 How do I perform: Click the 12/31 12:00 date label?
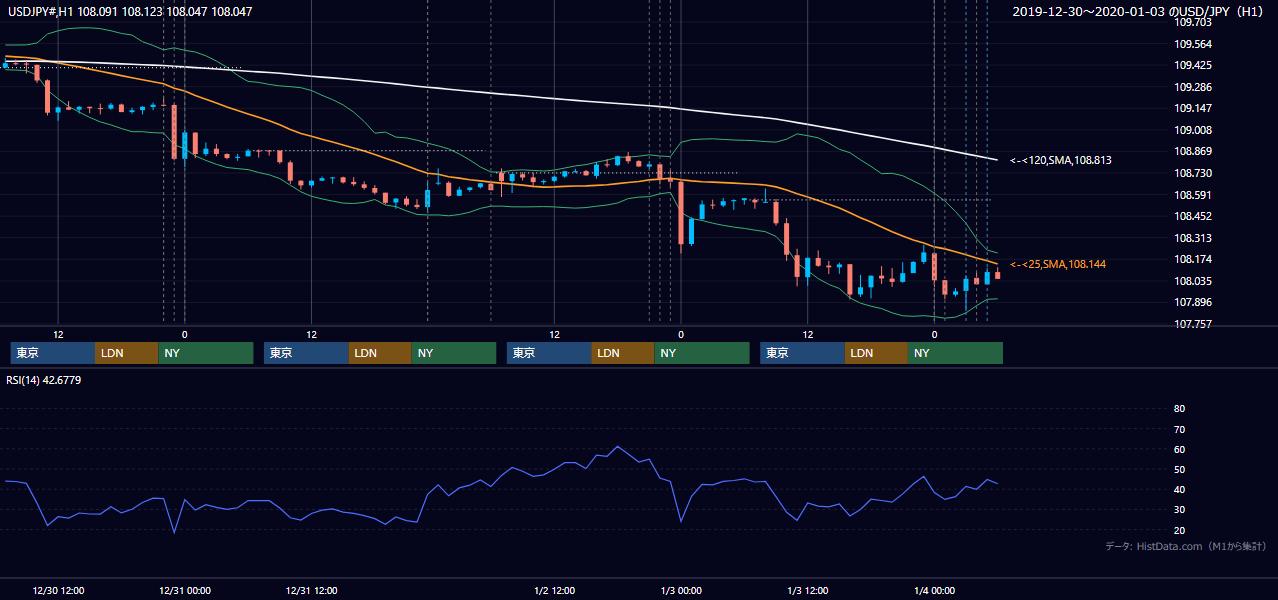pyautogui.click(x=312, y=590)
